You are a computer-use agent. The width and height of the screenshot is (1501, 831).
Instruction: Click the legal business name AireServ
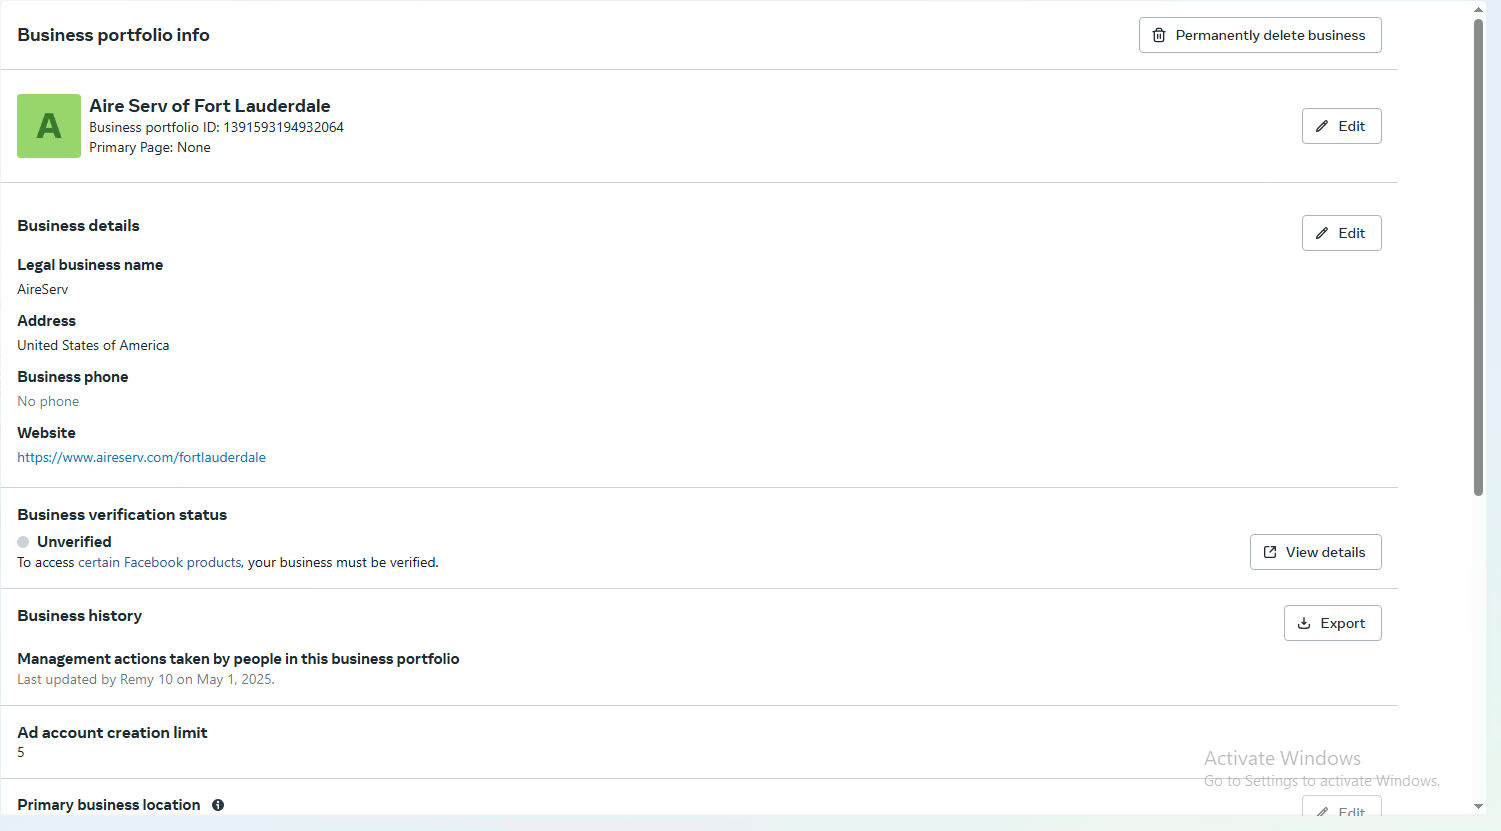click(x=43, y=289)
